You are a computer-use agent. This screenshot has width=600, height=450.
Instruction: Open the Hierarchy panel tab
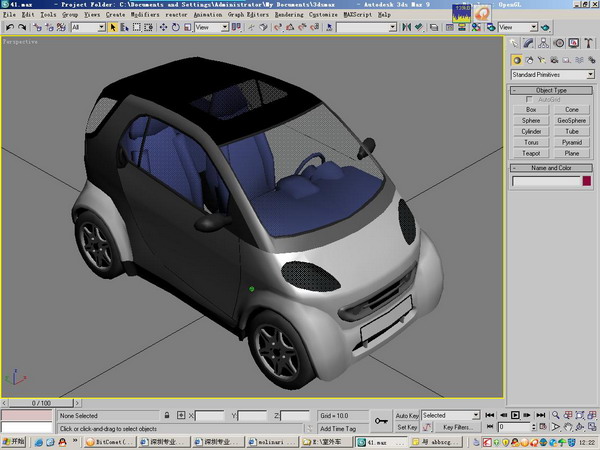[545, 44]
